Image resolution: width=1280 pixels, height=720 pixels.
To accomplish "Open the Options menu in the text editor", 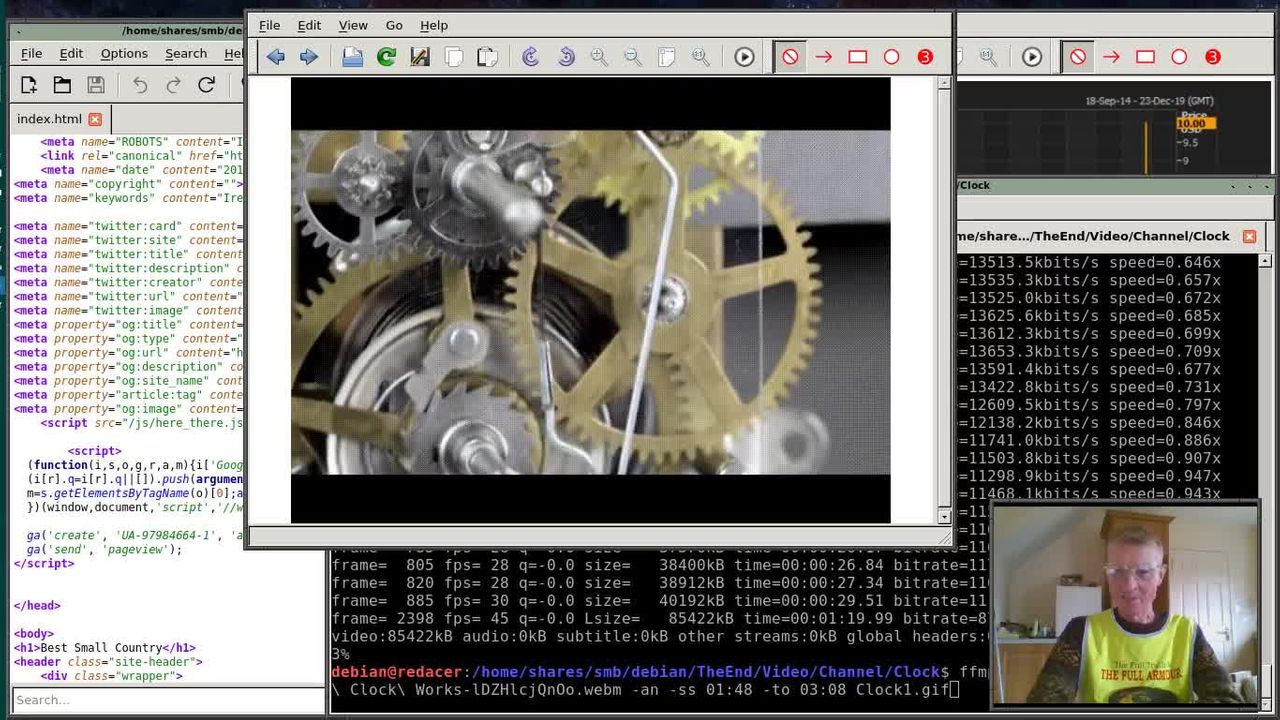I will [x=124, y=53].
